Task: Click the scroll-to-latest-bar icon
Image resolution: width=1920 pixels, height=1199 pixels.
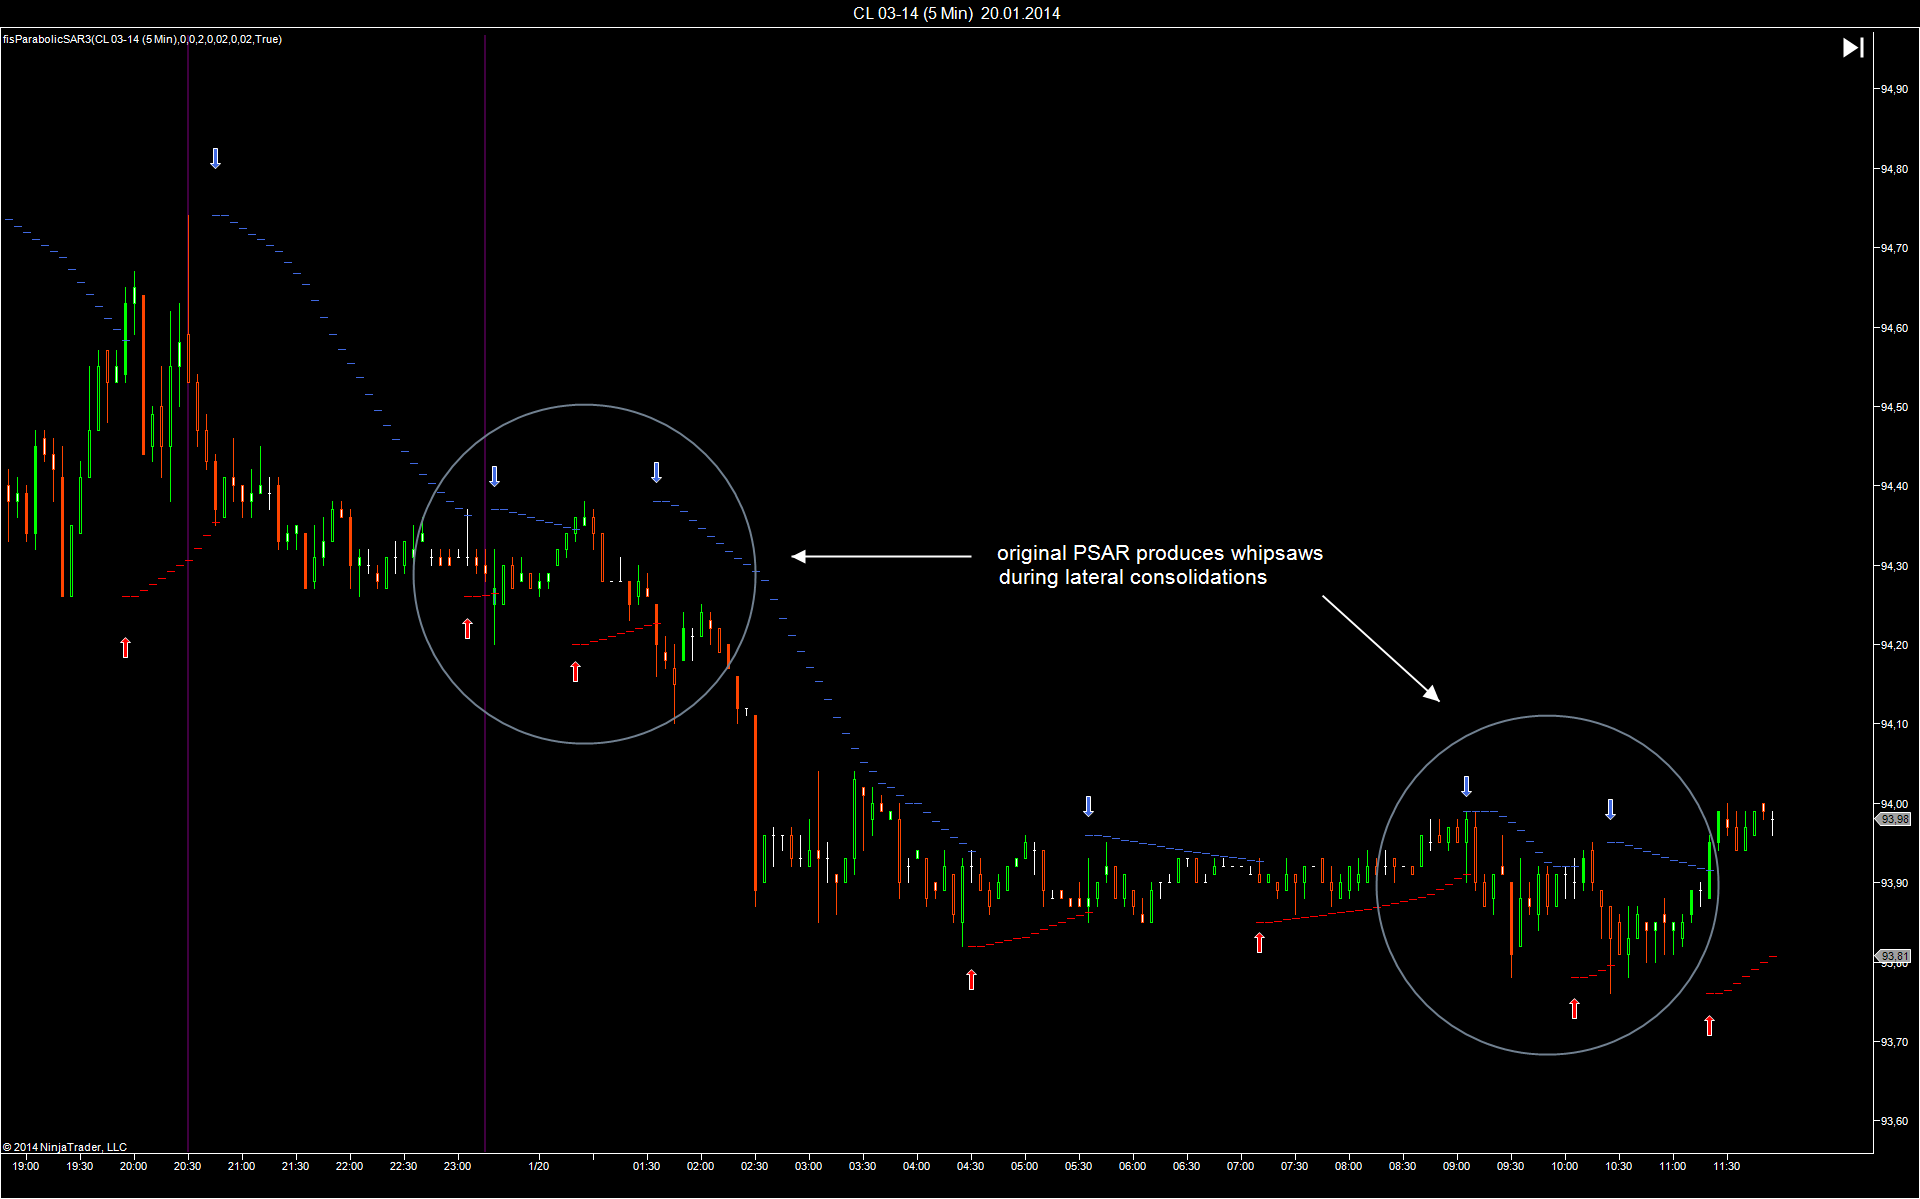Action: coord(1852,48)
